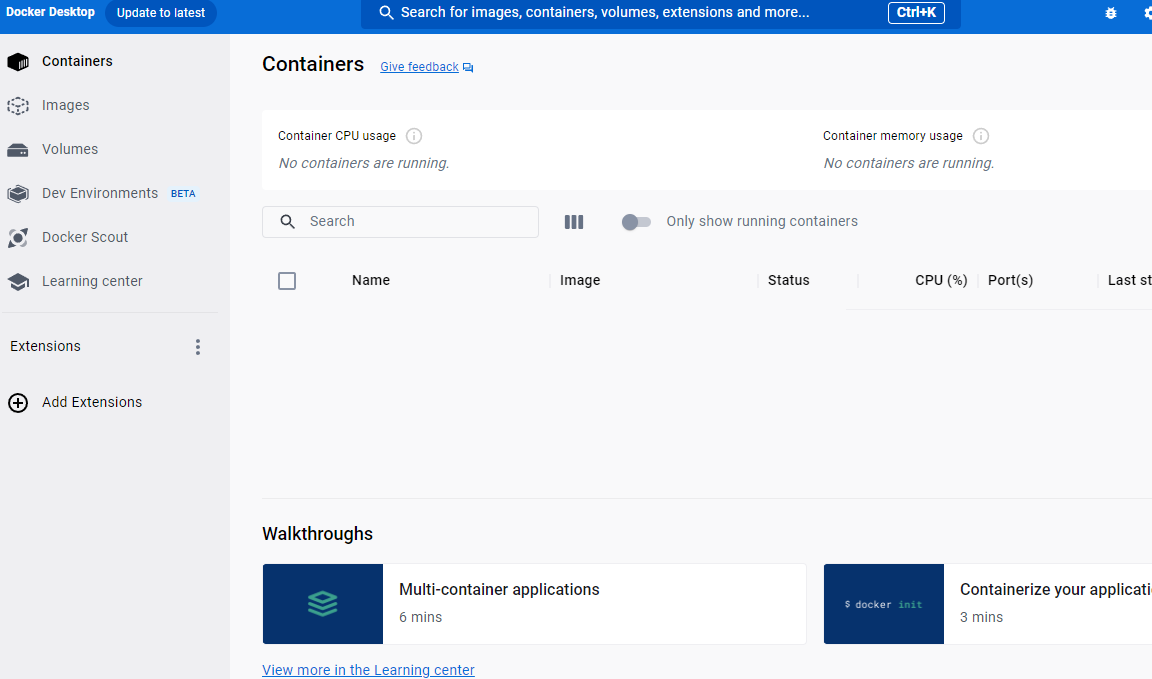This screenshot has height=679, width=1152.
Task: Open the Give feedback link
Action: point(419,67)
